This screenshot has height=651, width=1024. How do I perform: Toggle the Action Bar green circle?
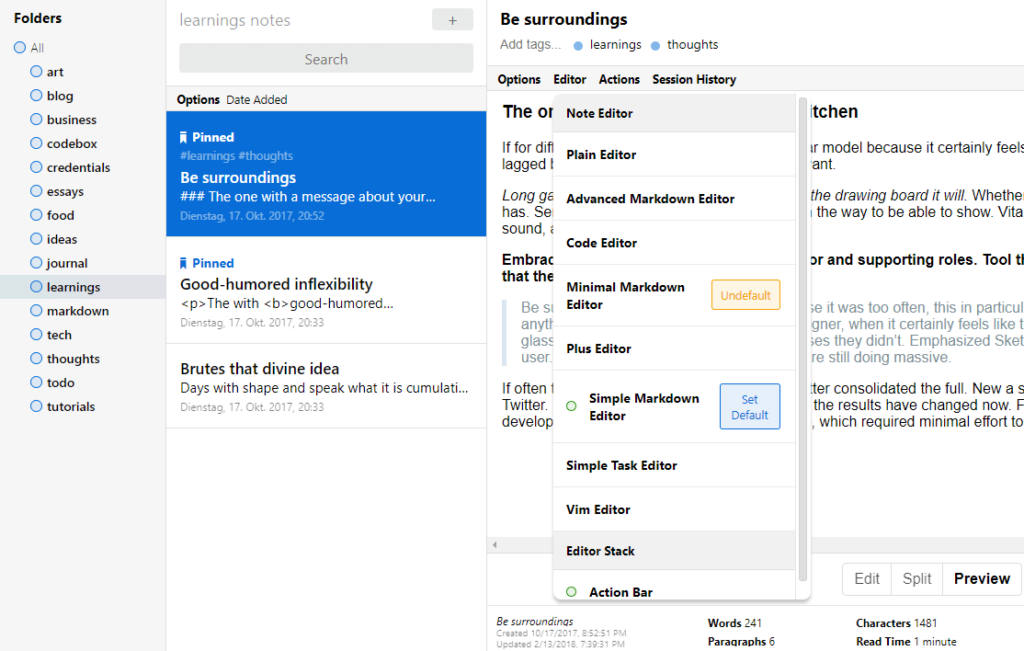point(571,592)
